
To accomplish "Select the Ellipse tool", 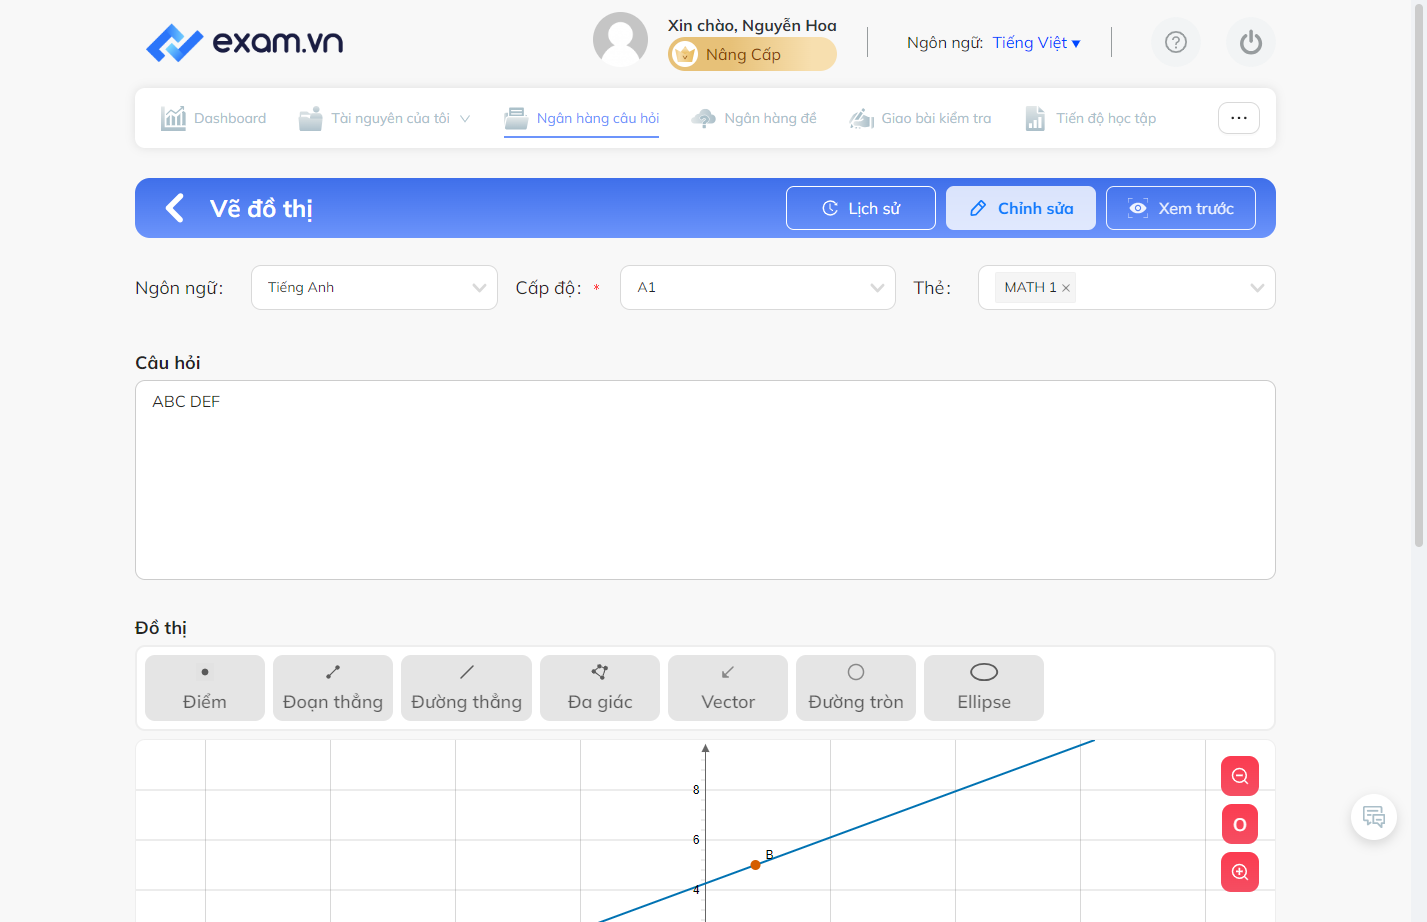I will point(984,688).
